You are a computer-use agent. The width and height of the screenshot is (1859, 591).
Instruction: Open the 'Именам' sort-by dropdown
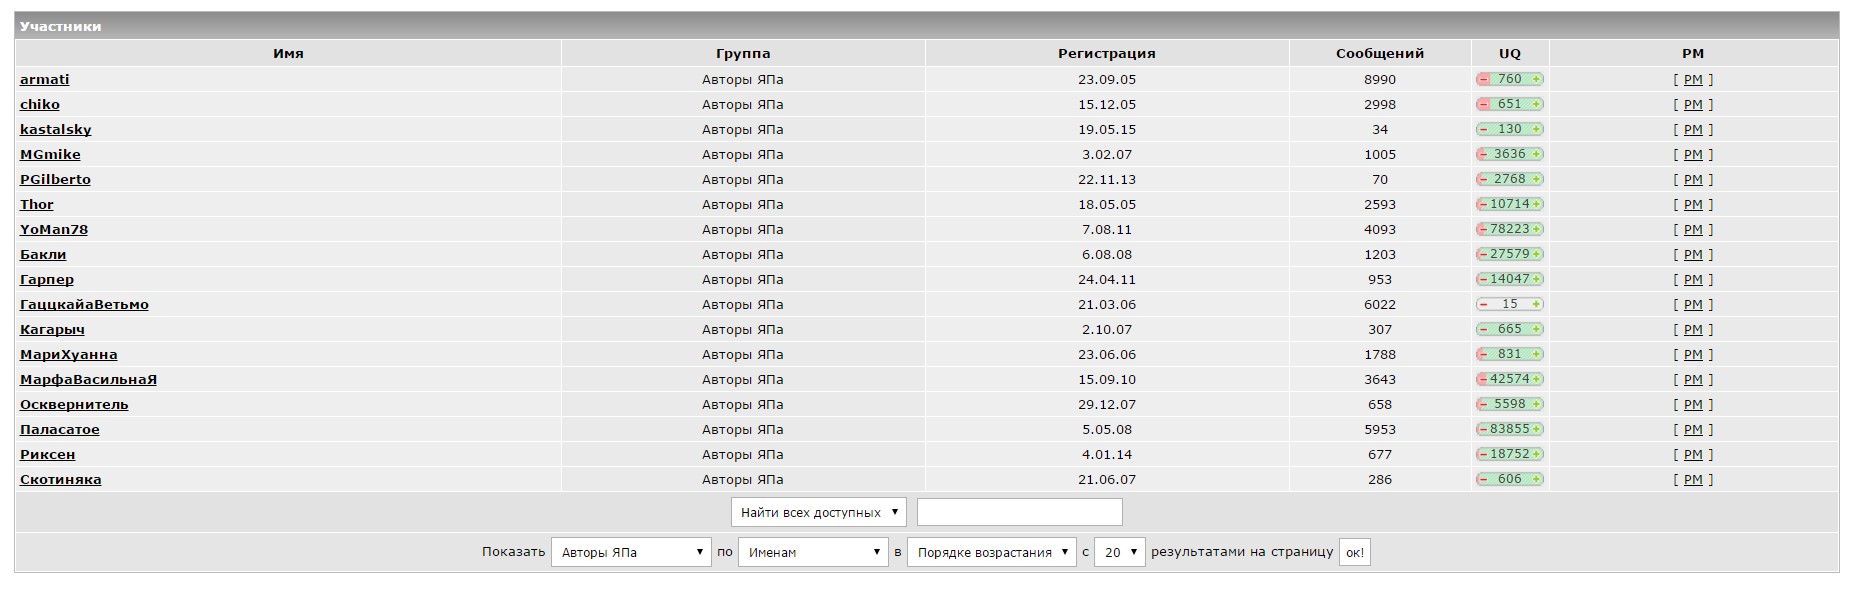(812, 552)
